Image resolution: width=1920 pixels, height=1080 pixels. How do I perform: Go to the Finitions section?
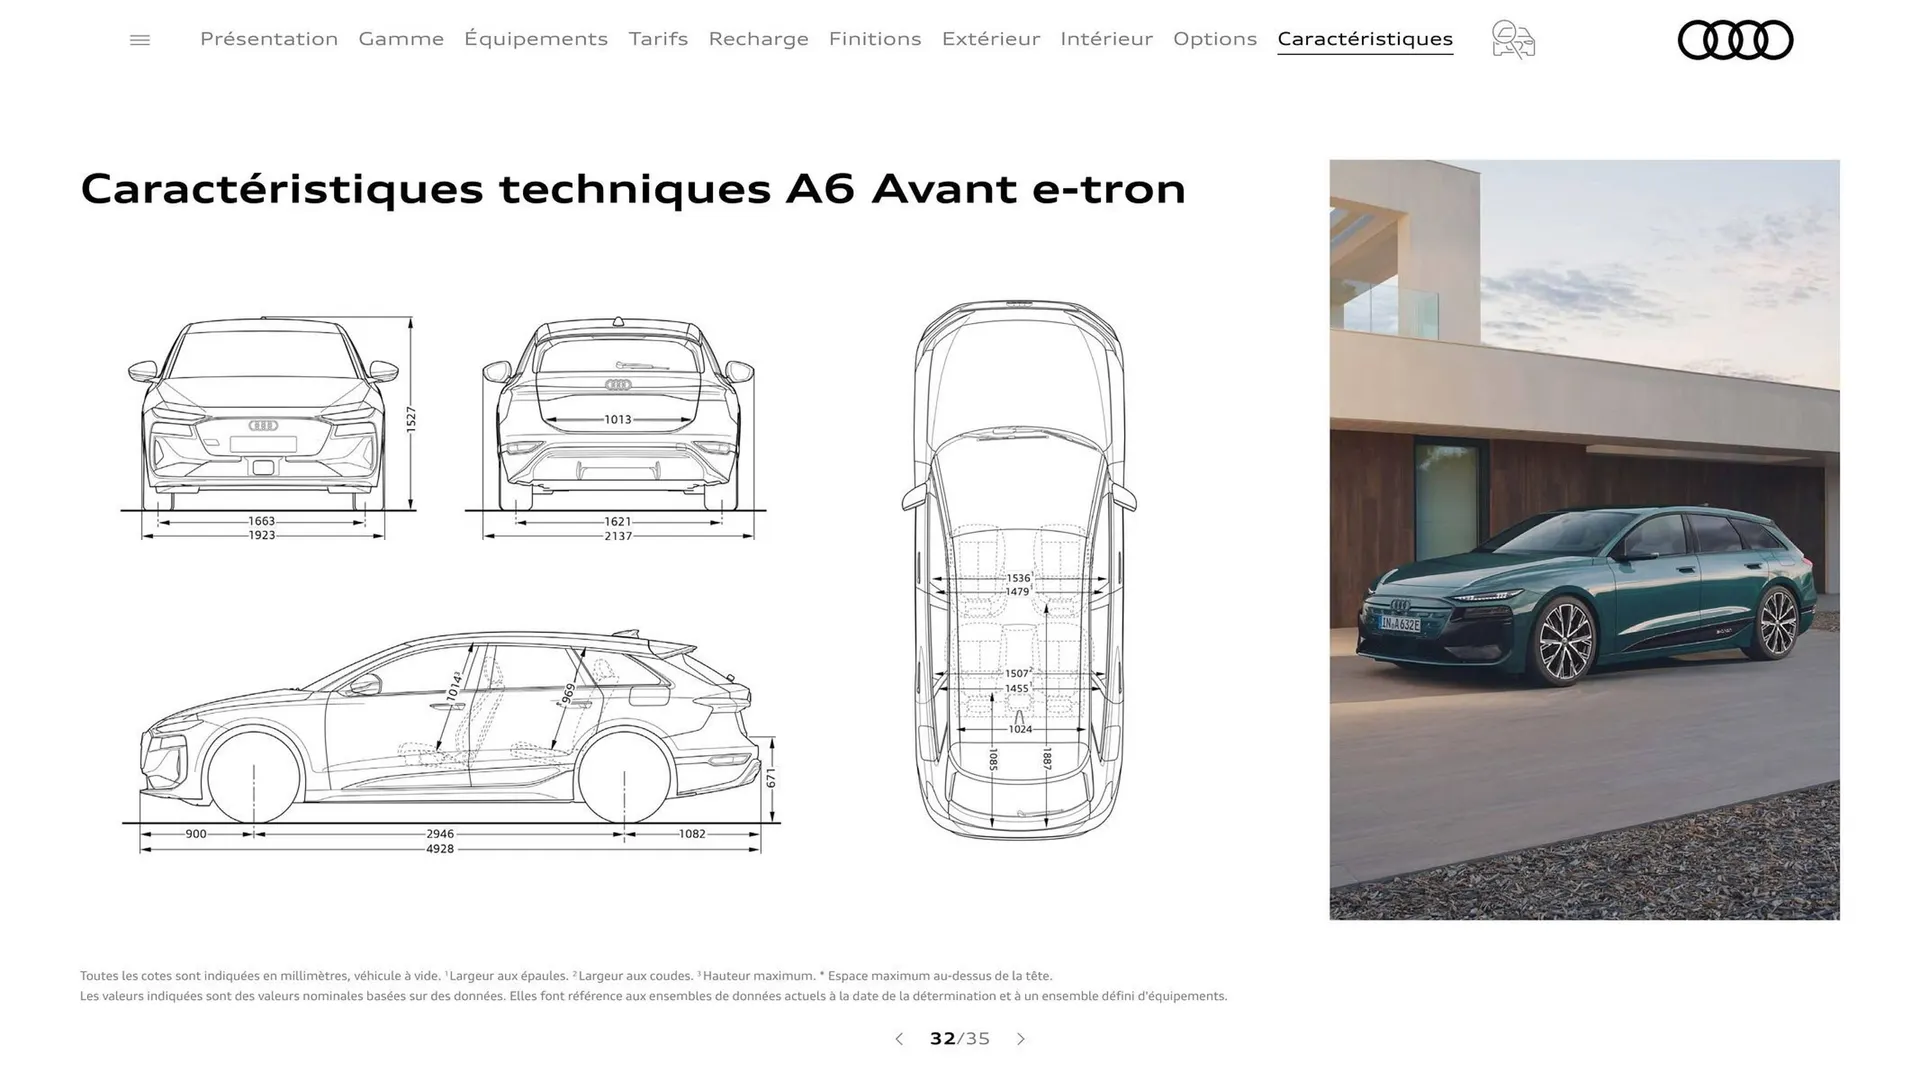(x=875, y=39)
